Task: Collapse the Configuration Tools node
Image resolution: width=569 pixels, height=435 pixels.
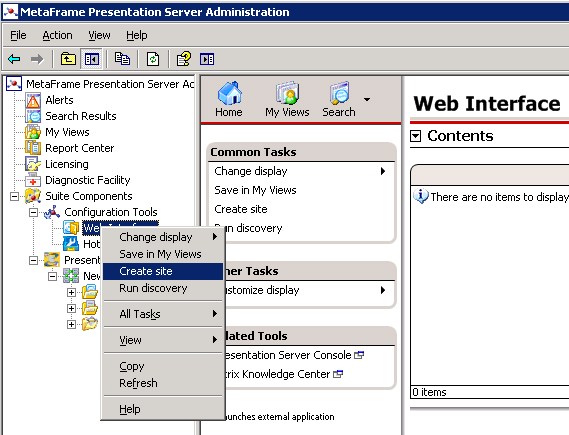Action: (33, 212)
